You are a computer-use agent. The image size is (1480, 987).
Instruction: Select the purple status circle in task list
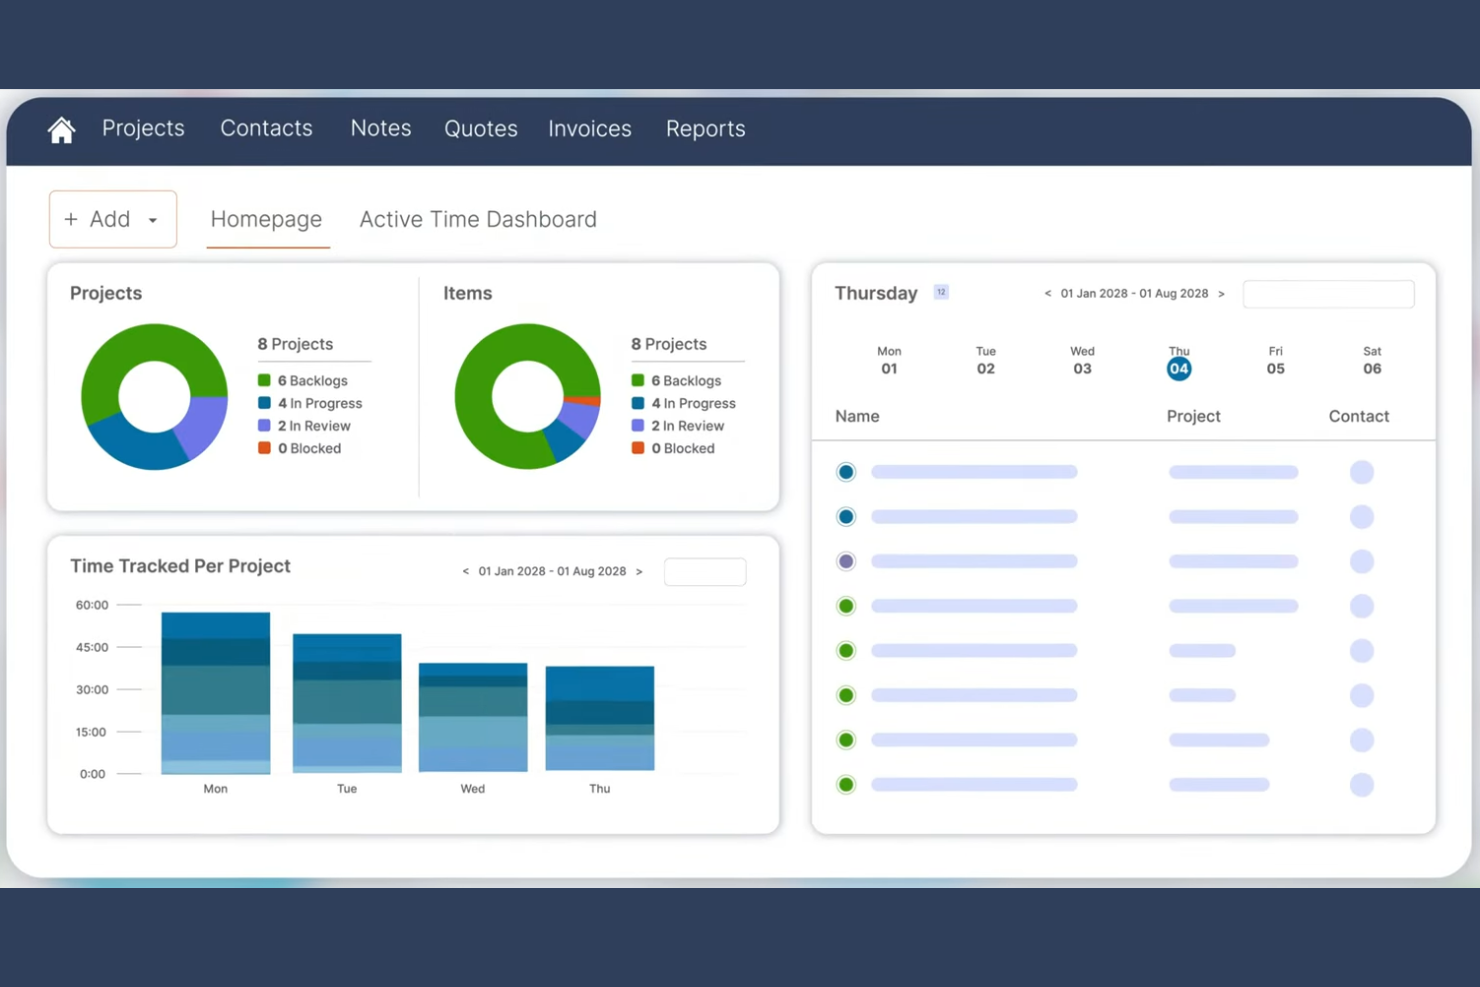pyautogui.click(x=846, y=561)
